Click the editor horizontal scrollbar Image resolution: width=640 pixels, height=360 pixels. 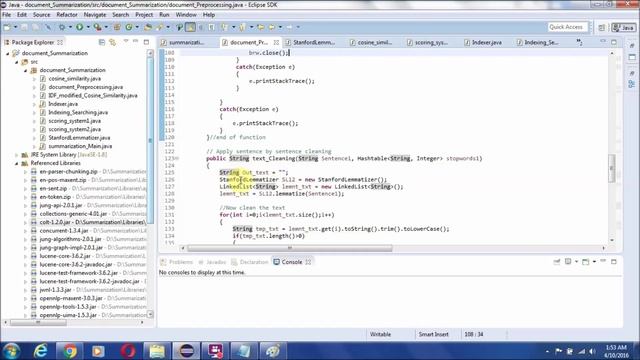click(x=289, y=248)
